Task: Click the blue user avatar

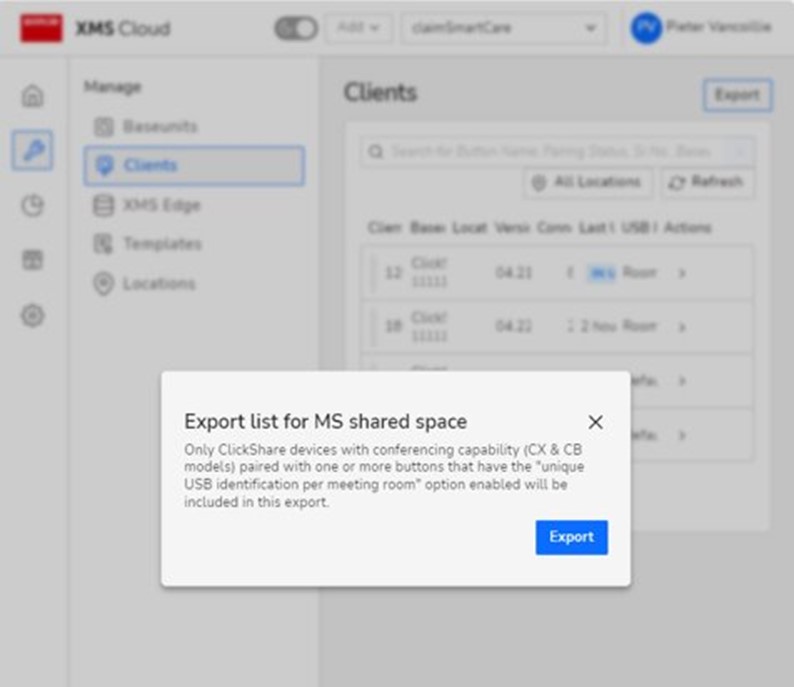Action: pyautogui.click(x=646, y=28)
